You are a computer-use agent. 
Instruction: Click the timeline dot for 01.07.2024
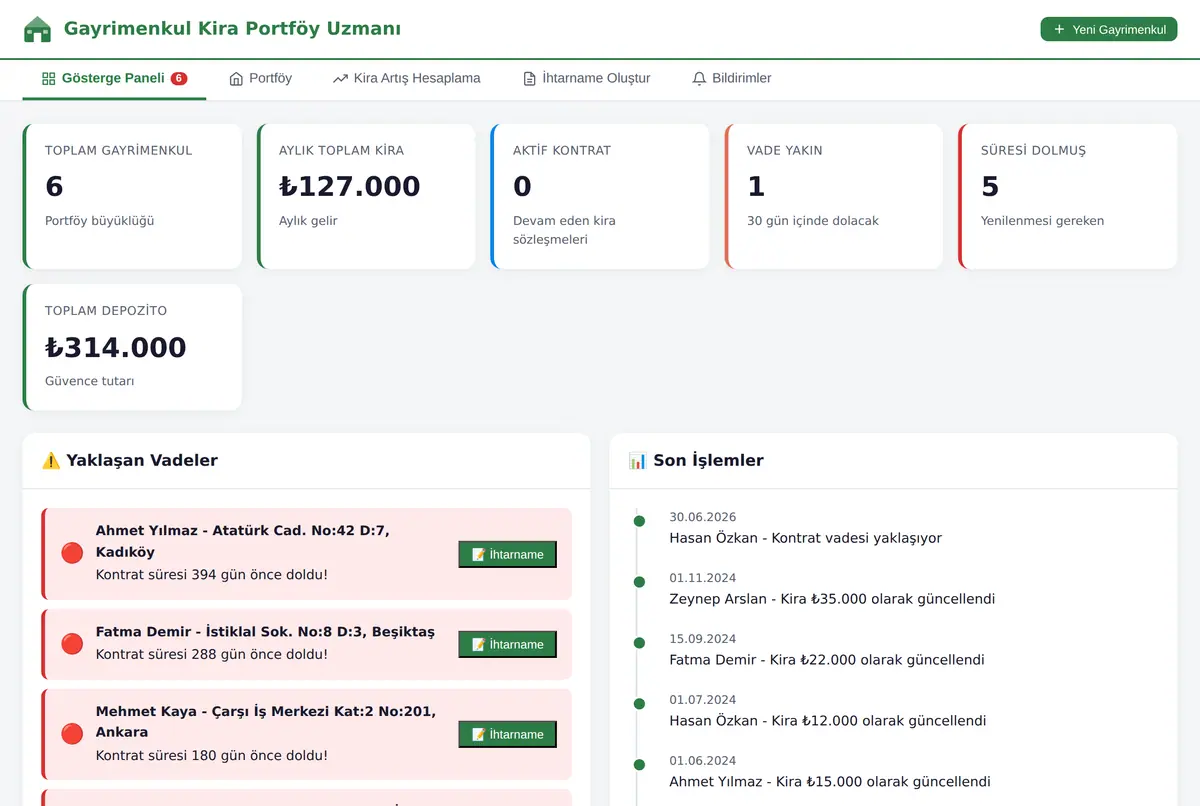click(x=639, y=703)
